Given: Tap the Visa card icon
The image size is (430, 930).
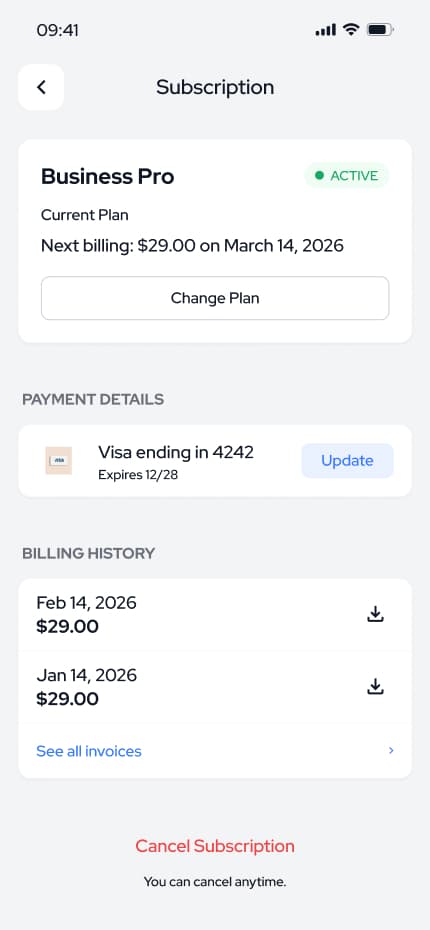Looking at the screenshot, I should tap(59, 460).
